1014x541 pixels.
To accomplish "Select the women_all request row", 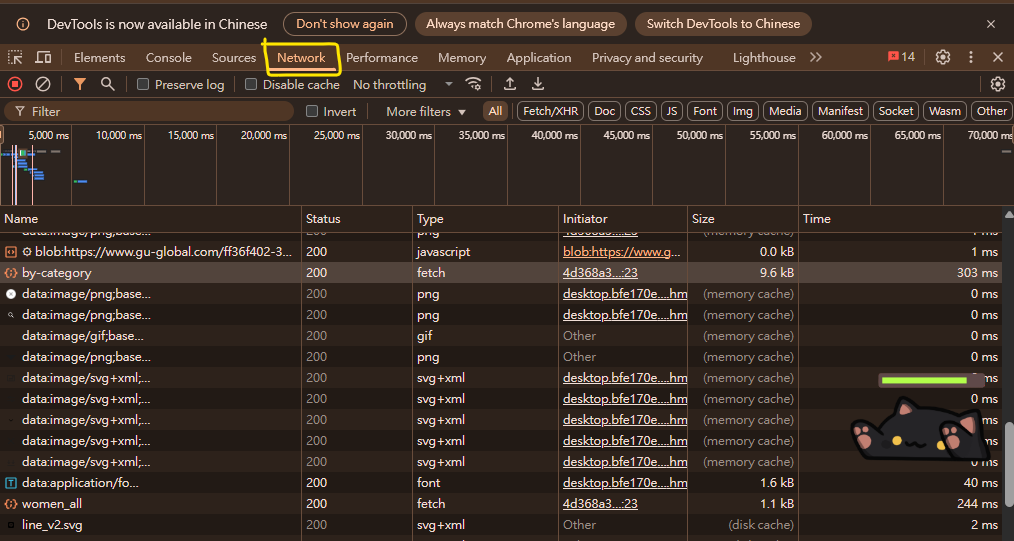I will [x=501, y=504].
